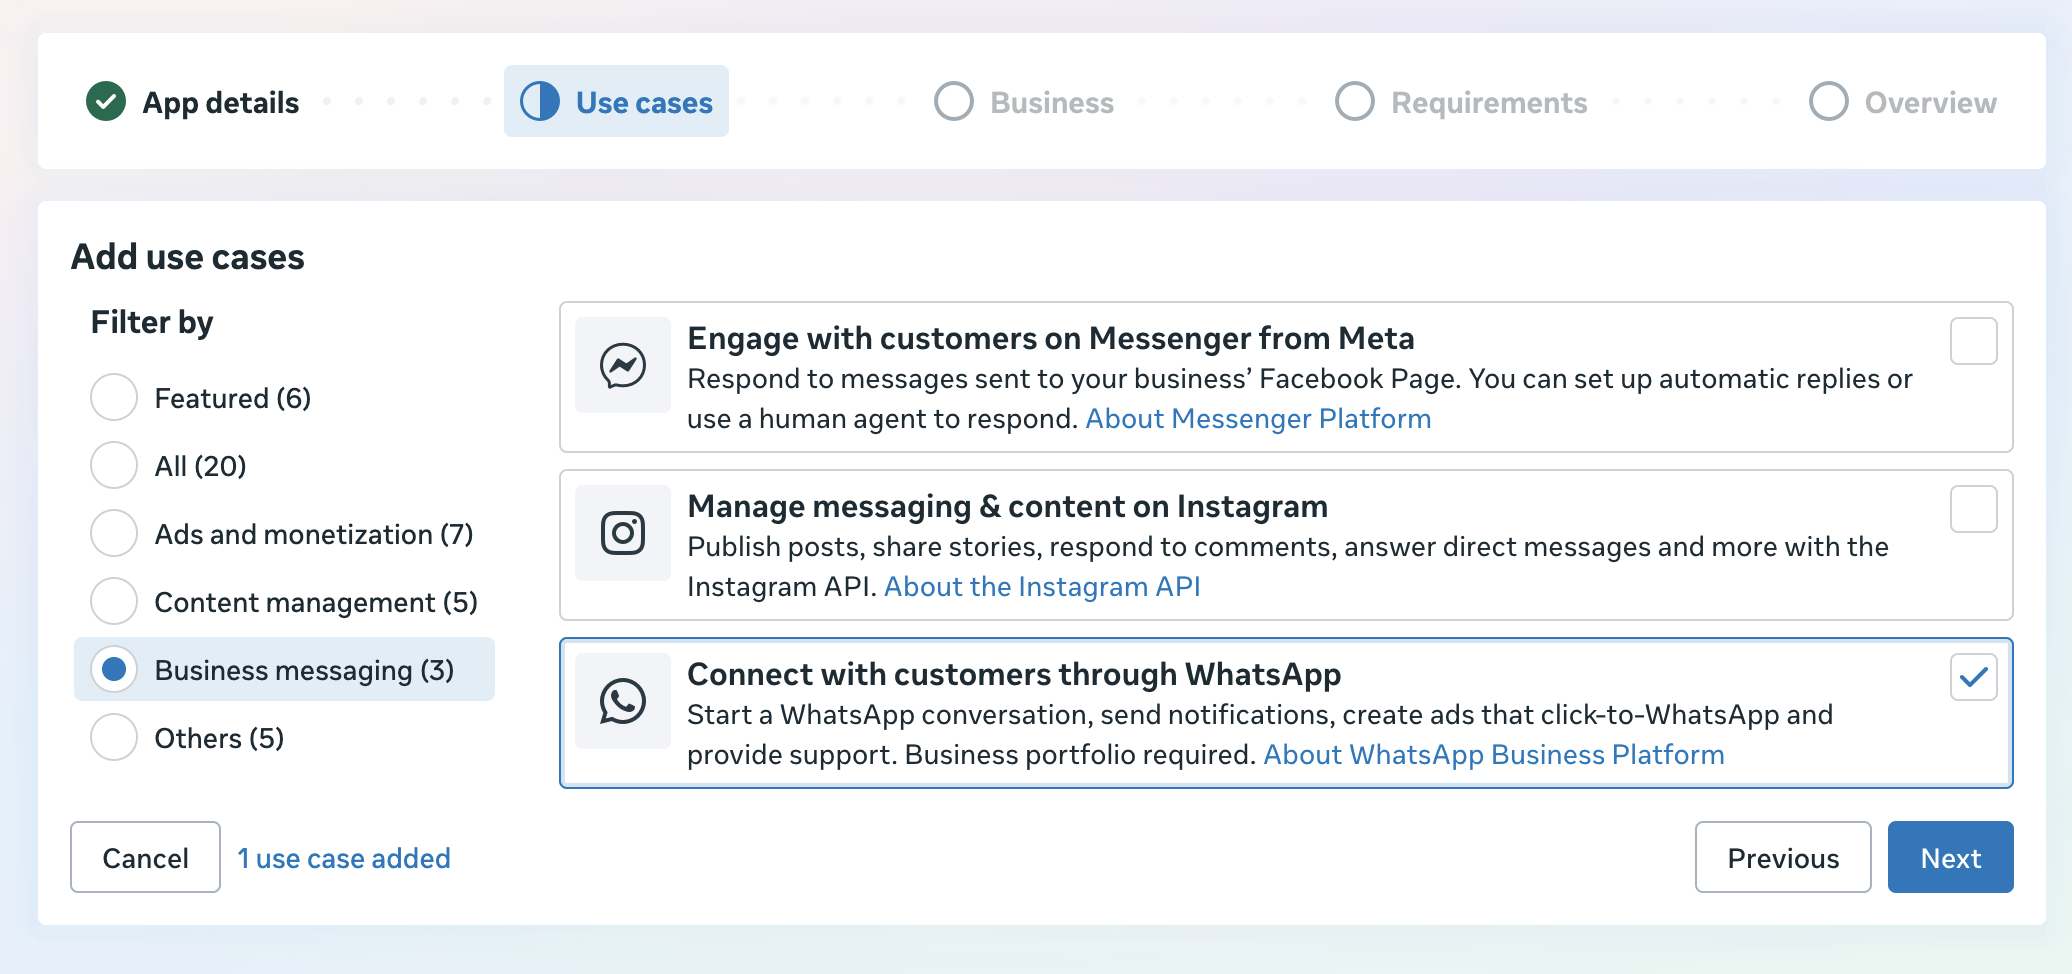Click the empty circle beside Requirements step
This screenshot has width=2072, height=974.
1355,101
